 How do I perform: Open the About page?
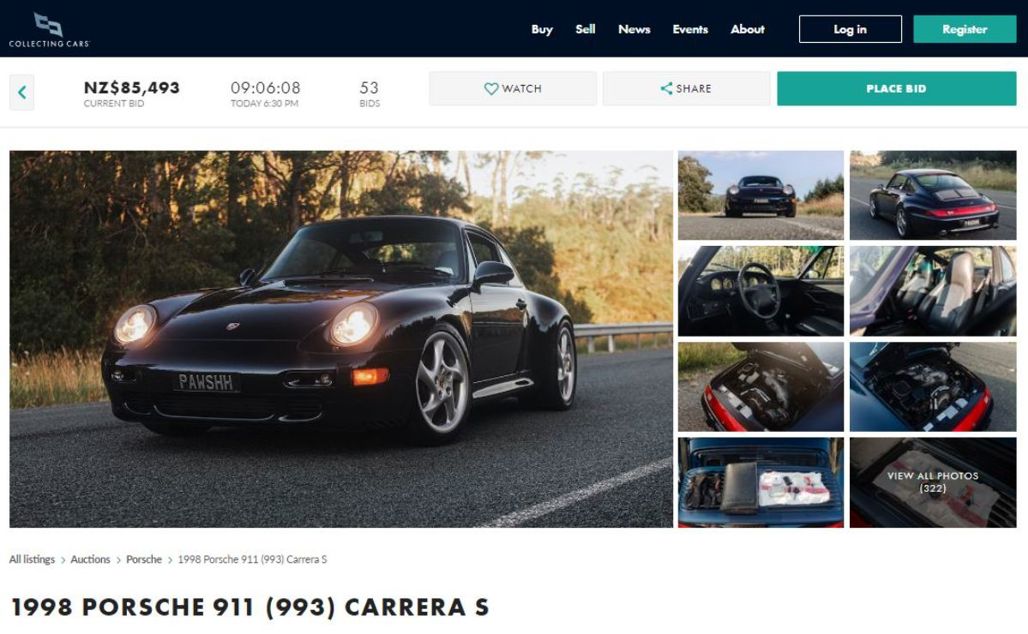(x=747, y=30)
